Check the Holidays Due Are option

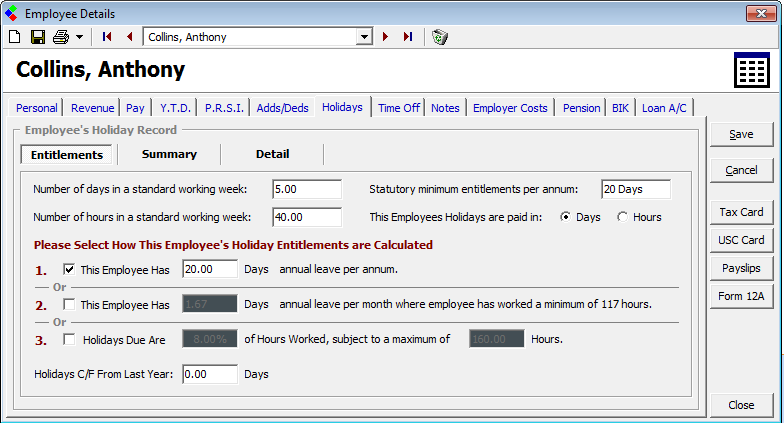click(69, 339)
